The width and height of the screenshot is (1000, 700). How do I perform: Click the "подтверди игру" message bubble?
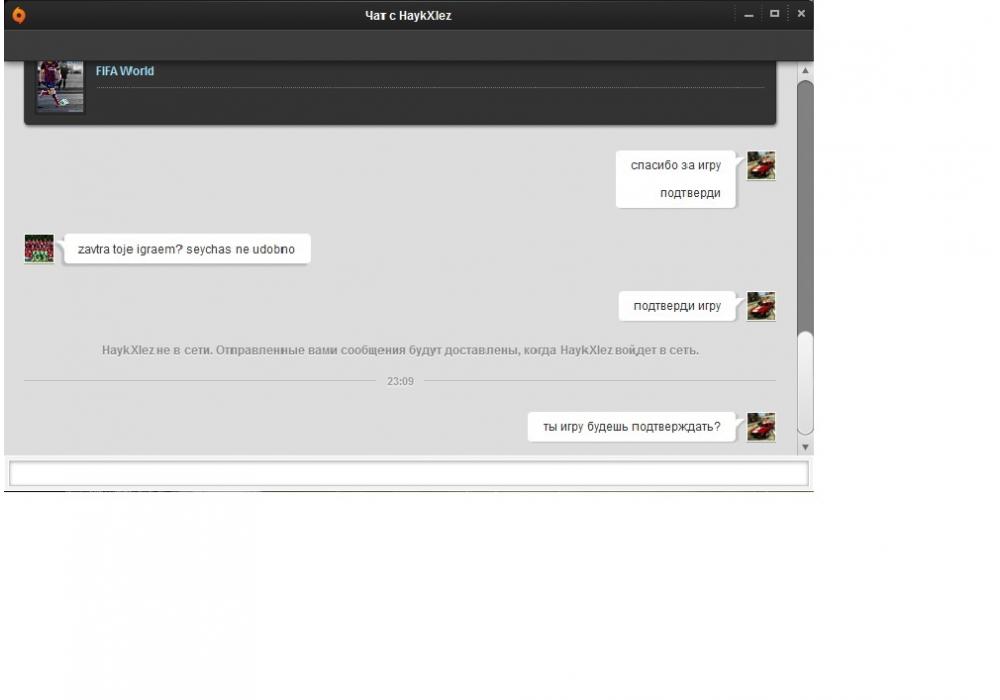(x=677, y=306)
